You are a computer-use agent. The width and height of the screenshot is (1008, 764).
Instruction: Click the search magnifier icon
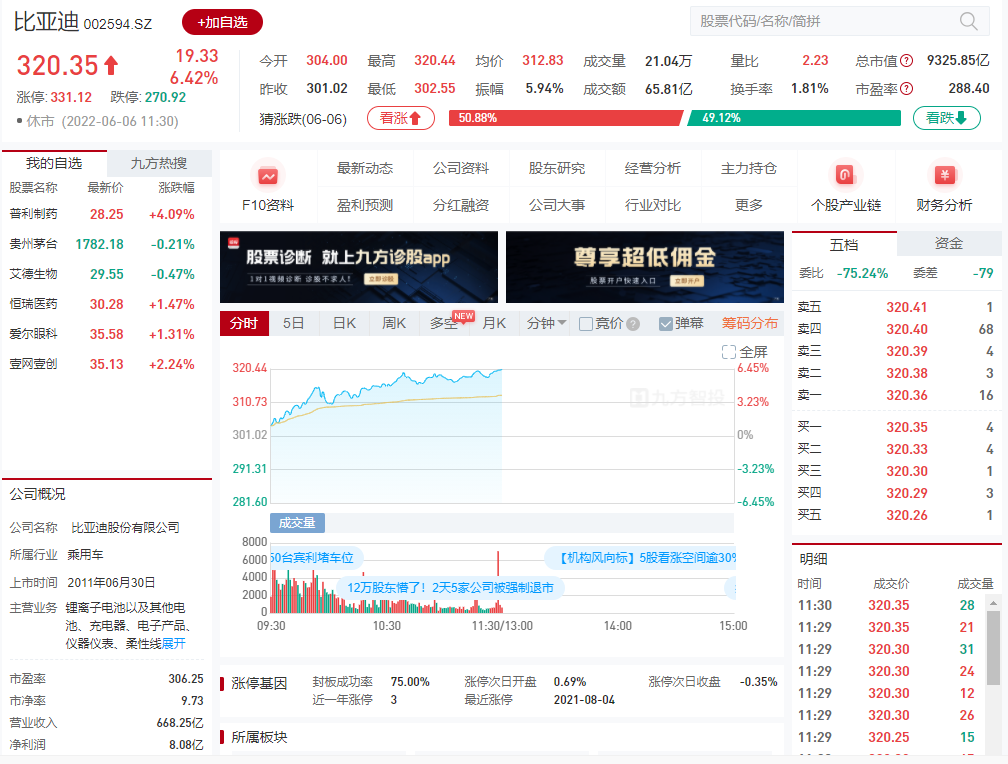(x=968, y=21)
